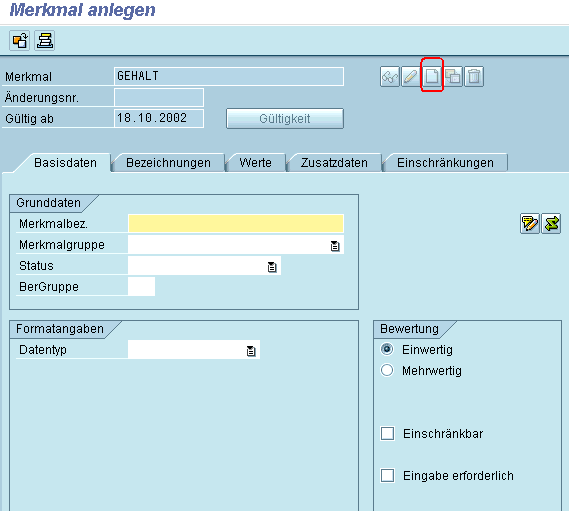Open the Status dropdown list

click(272, 267)
